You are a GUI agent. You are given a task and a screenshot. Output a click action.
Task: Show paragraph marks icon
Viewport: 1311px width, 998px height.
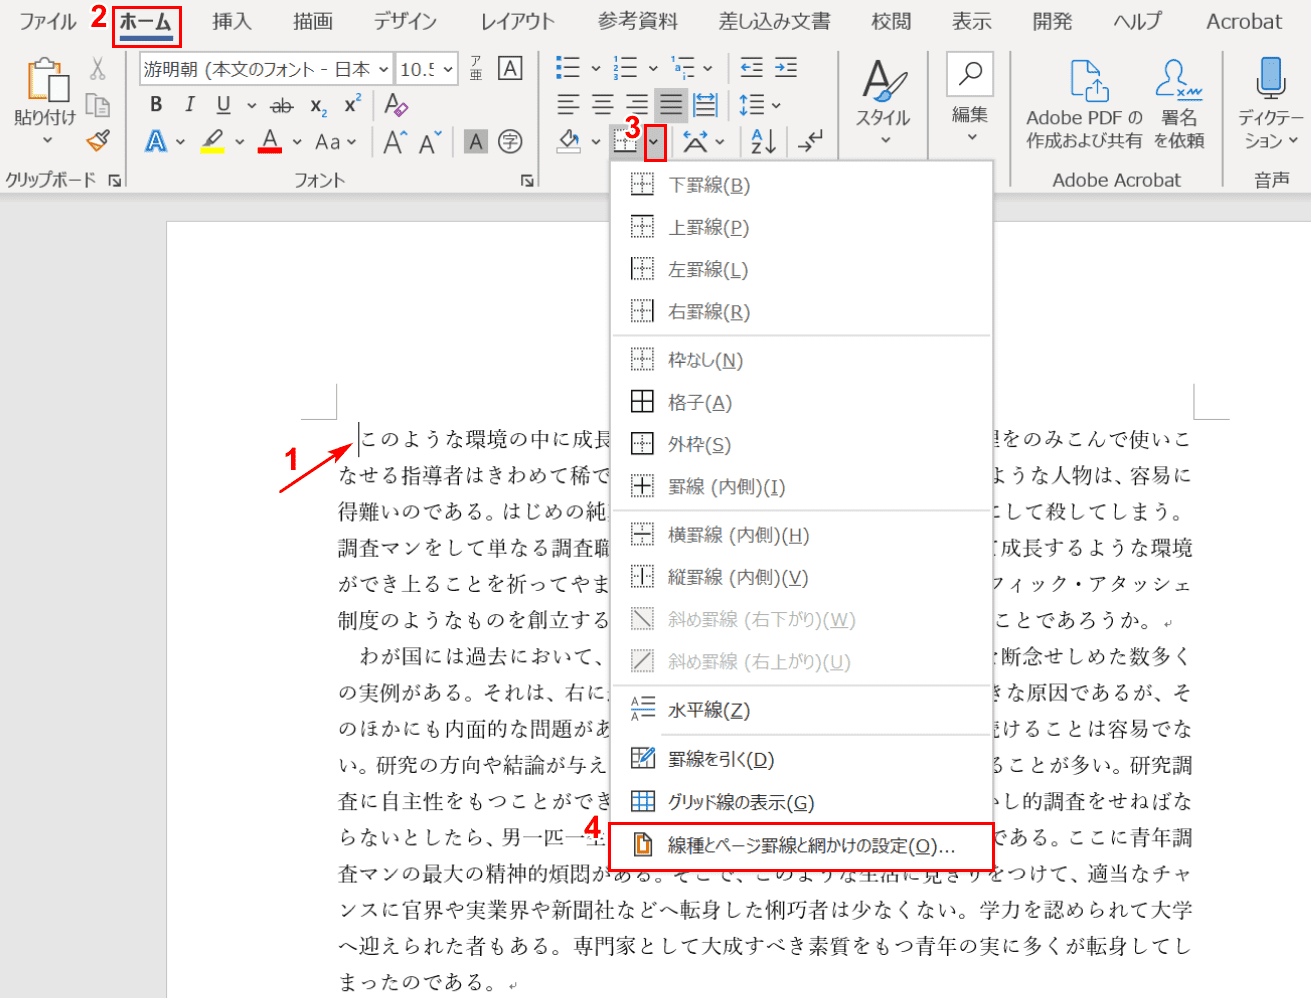811,142
